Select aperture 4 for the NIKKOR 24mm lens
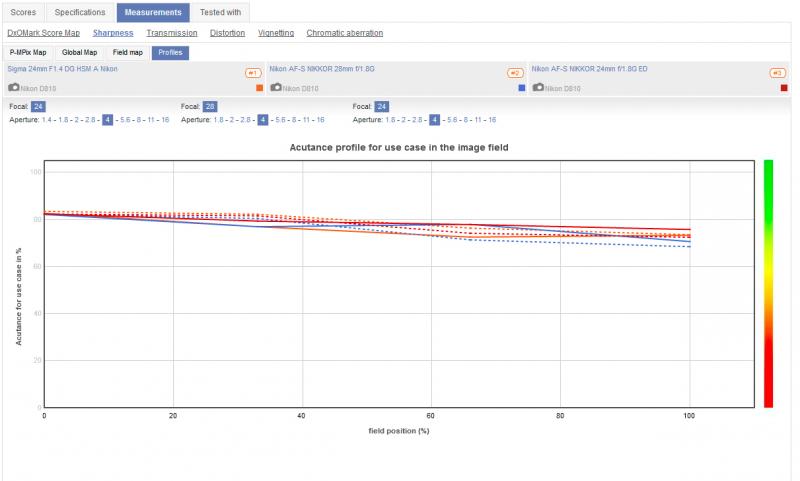800x481 pixels. tap(434, 120)
